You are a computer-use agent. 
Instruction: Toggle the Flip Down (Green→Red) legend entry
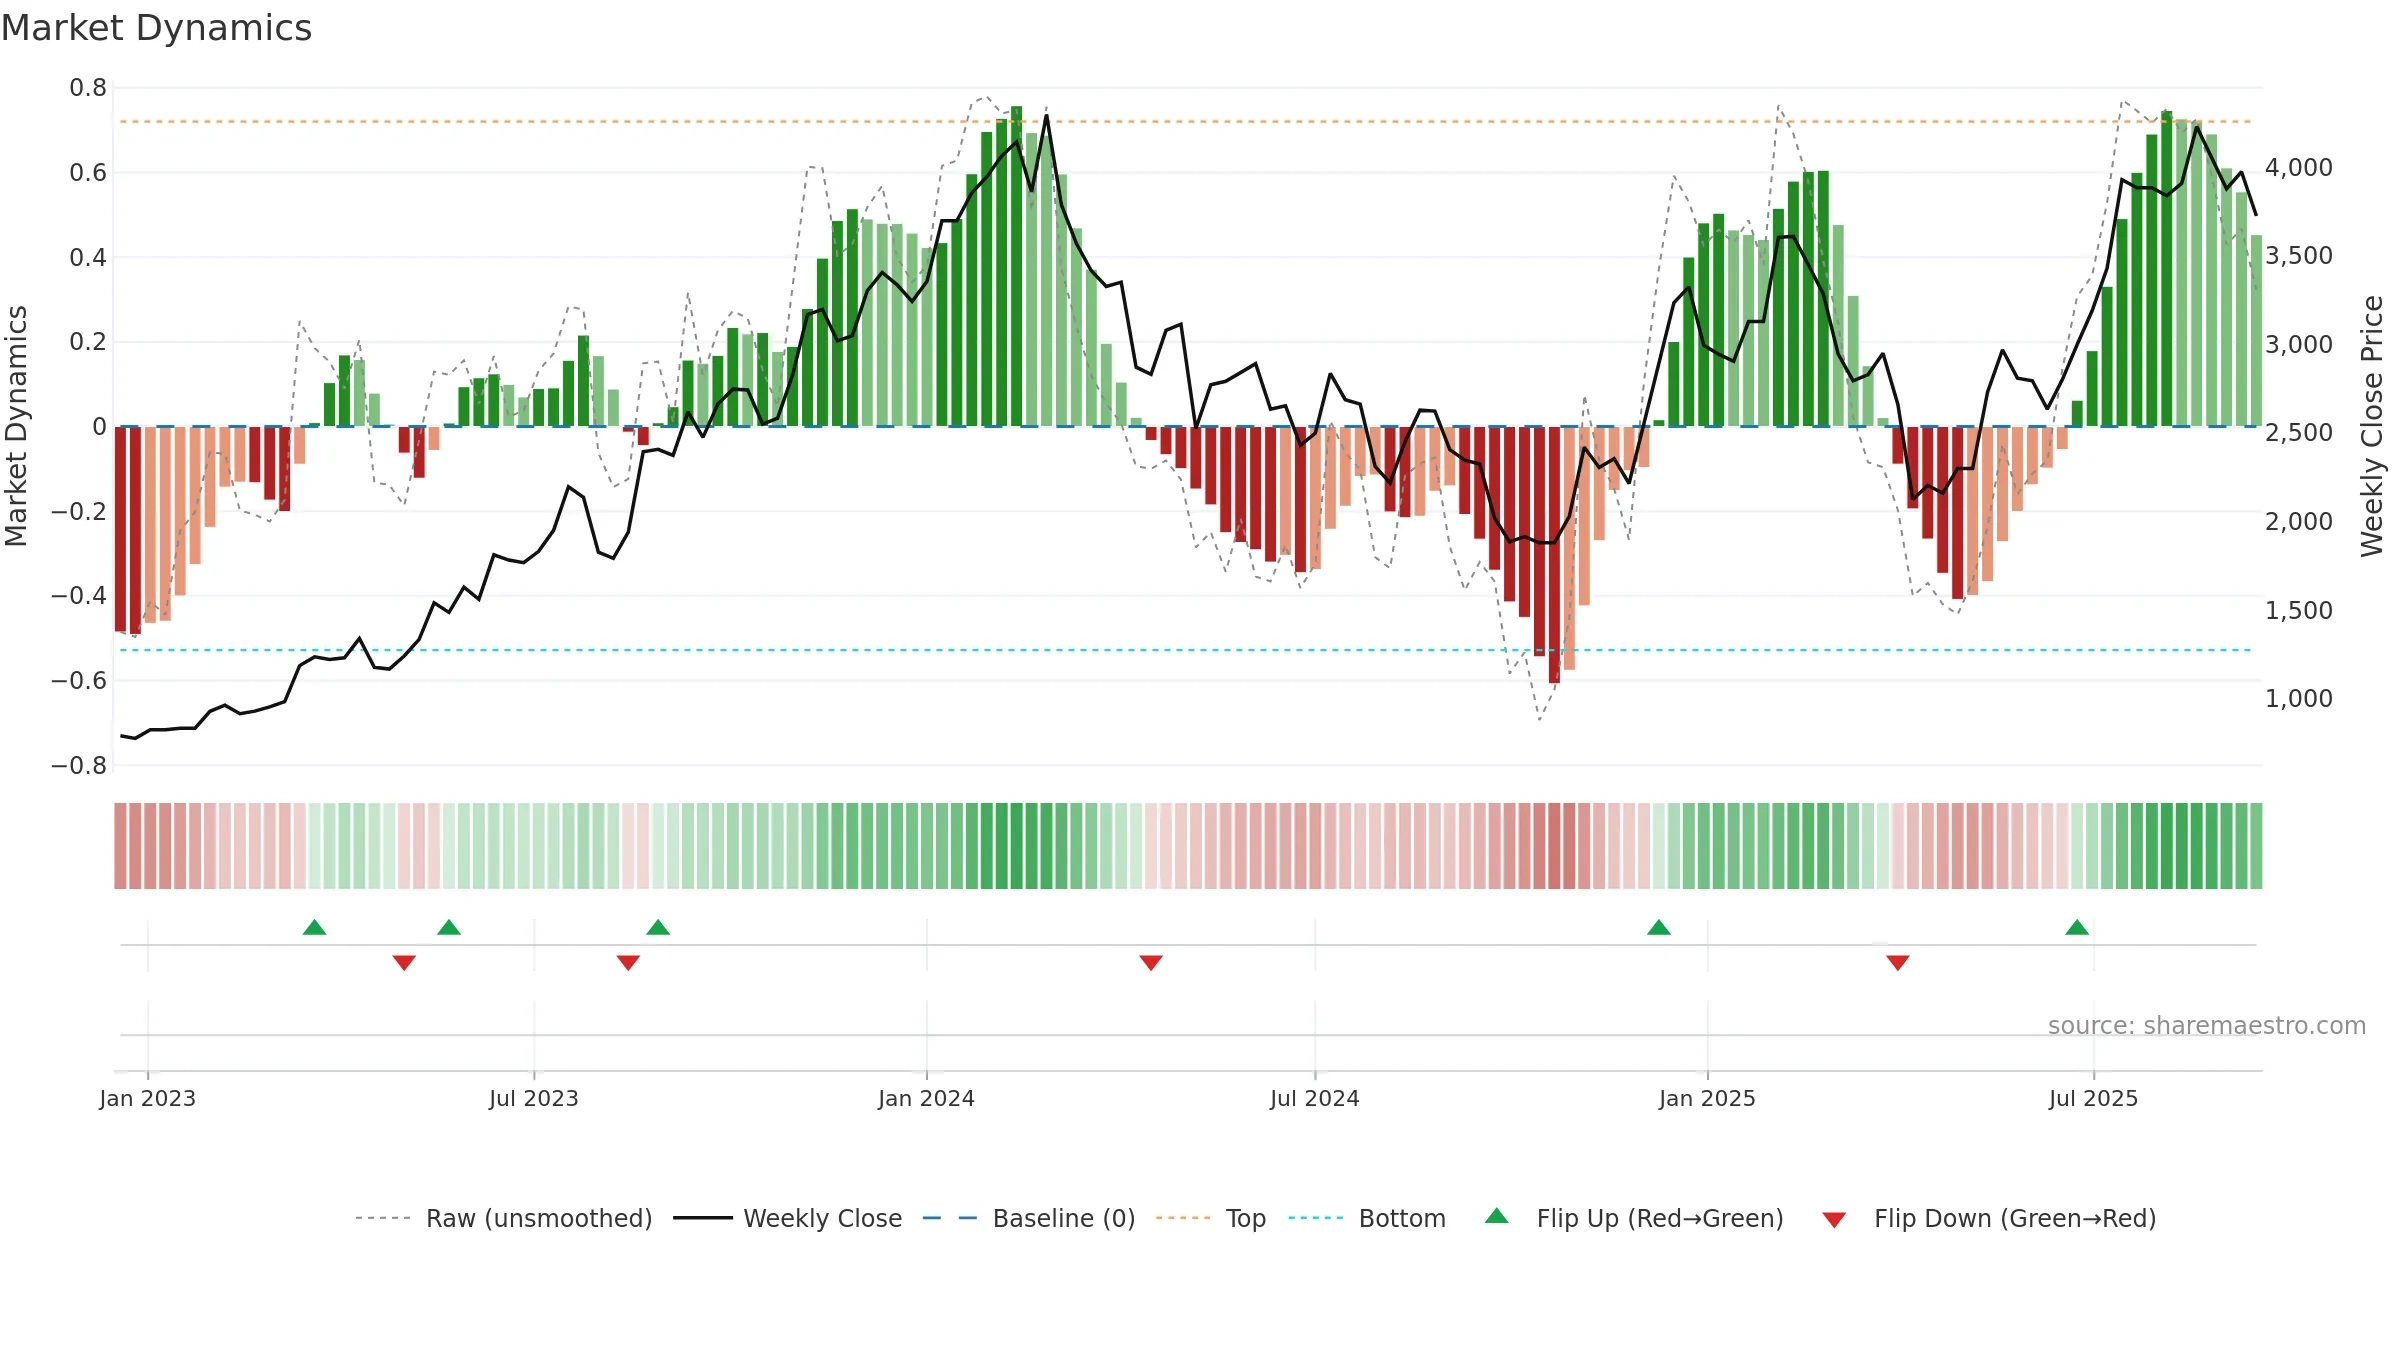tap(1989, 1218)
